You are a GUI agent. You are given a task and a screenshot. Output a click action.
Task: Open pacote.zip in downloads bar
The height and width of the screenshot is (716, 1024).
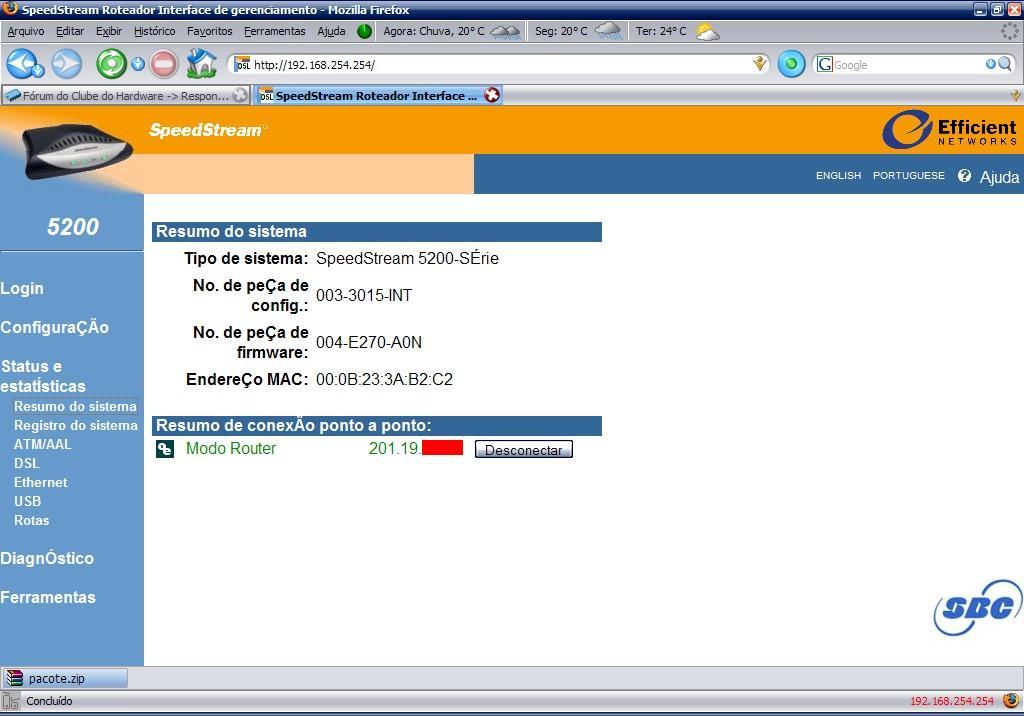coord(65,678)
